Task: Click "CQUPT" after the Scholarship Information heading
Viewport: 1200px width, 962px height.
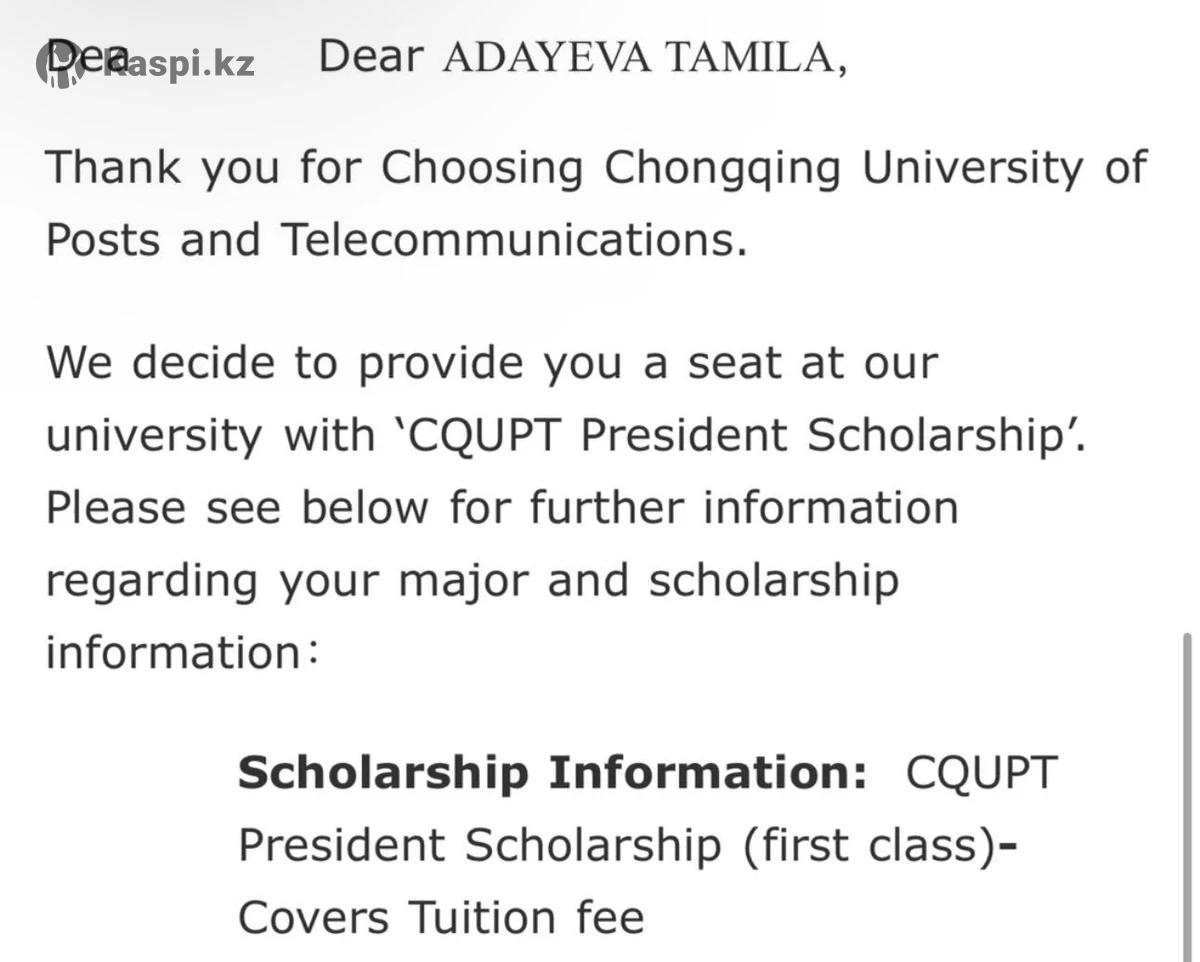Action: point(981,773)
